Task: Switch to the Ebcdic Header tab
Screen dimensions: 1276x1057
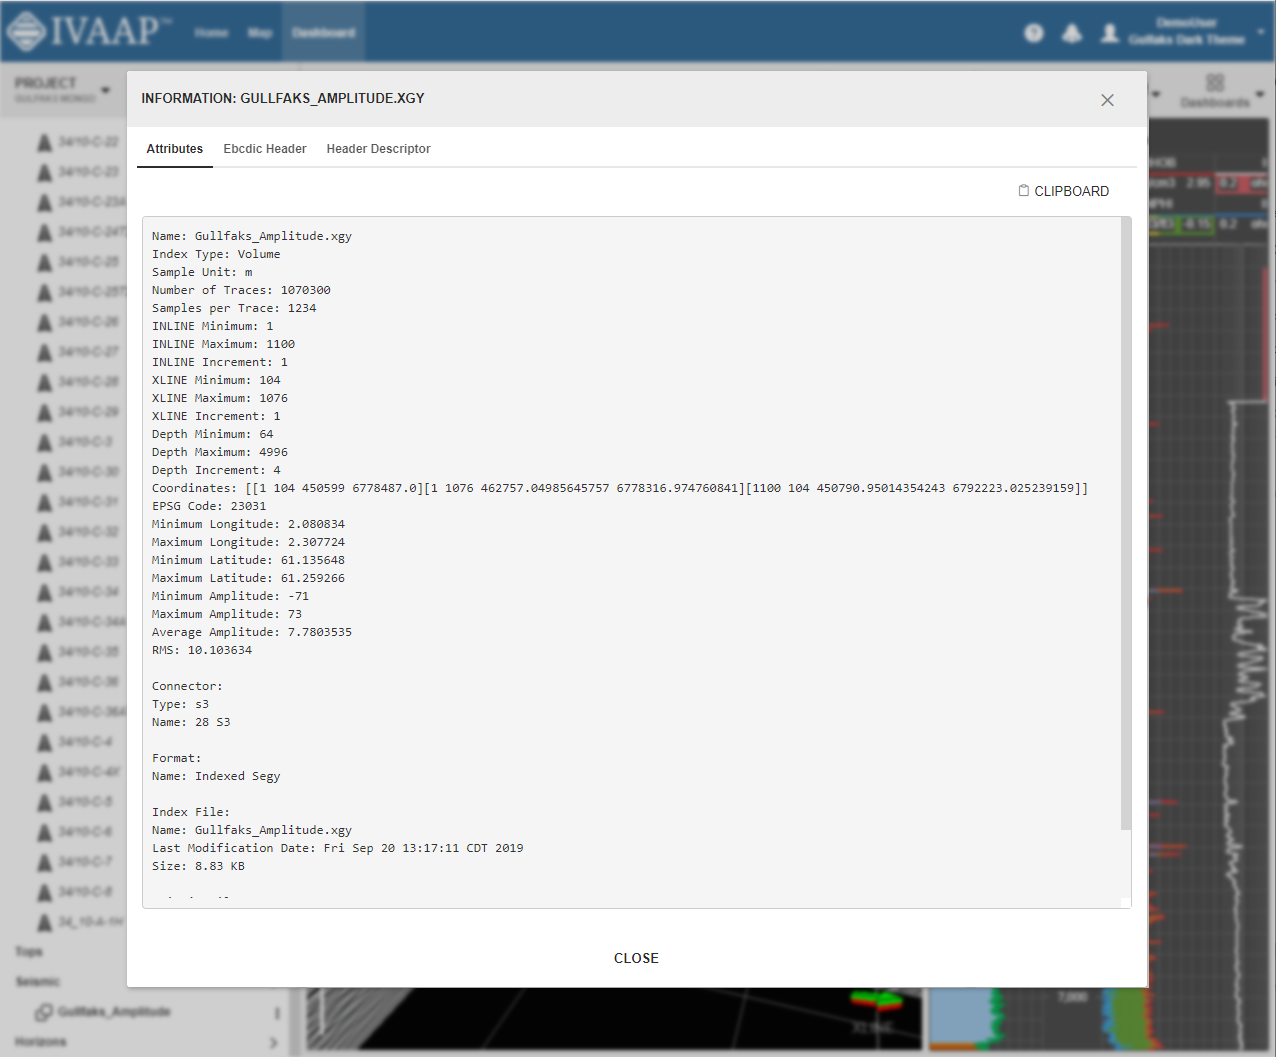Action: (265, 149)
